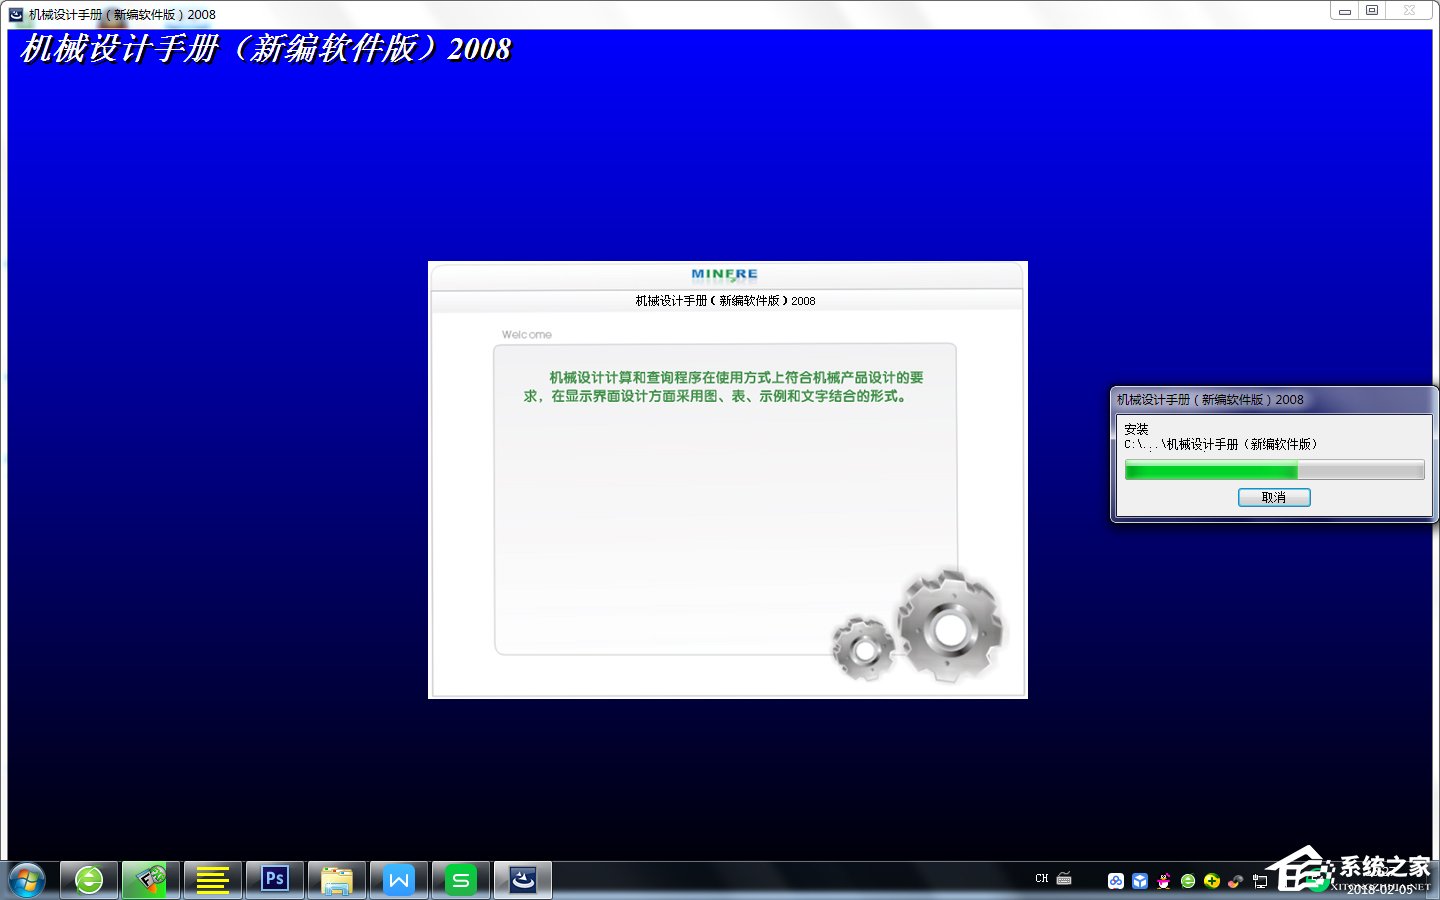This screenshot has width=1440, height=900.
Task: Click the 取消 button to cancel installation
Action: pos(1273,497)
